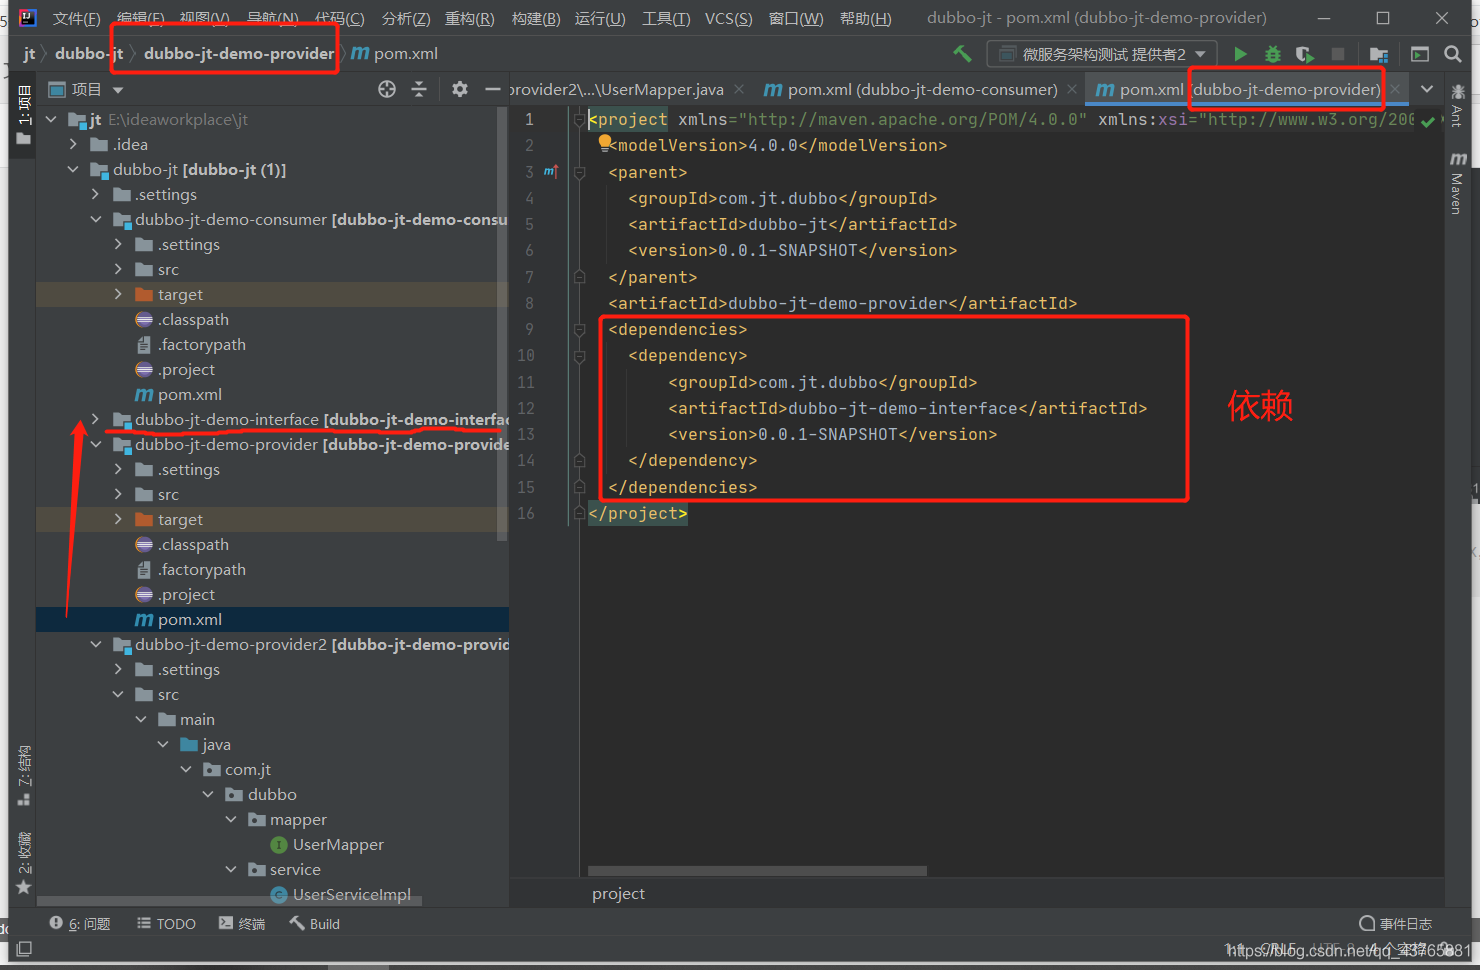Image resolution: width=1480 pixels, height=970 pixels.
Task: Switch to the UserMapper.java editor tab
Action: (617, 89)
